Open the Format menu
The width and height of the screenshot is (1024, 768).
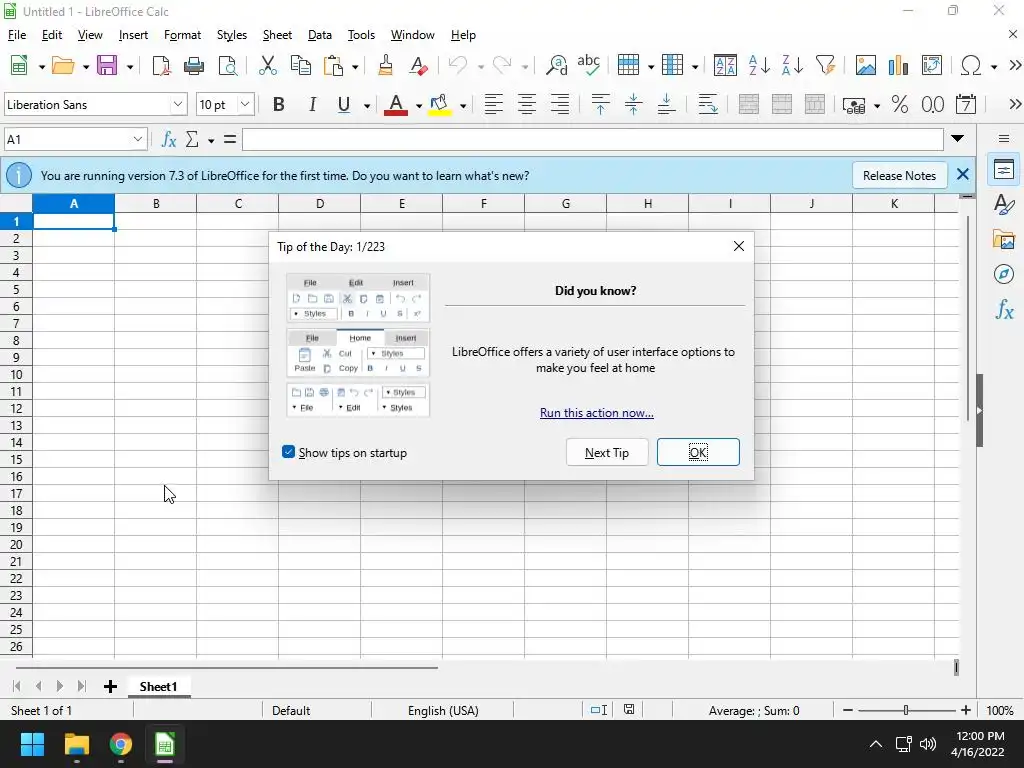point(182,35)
